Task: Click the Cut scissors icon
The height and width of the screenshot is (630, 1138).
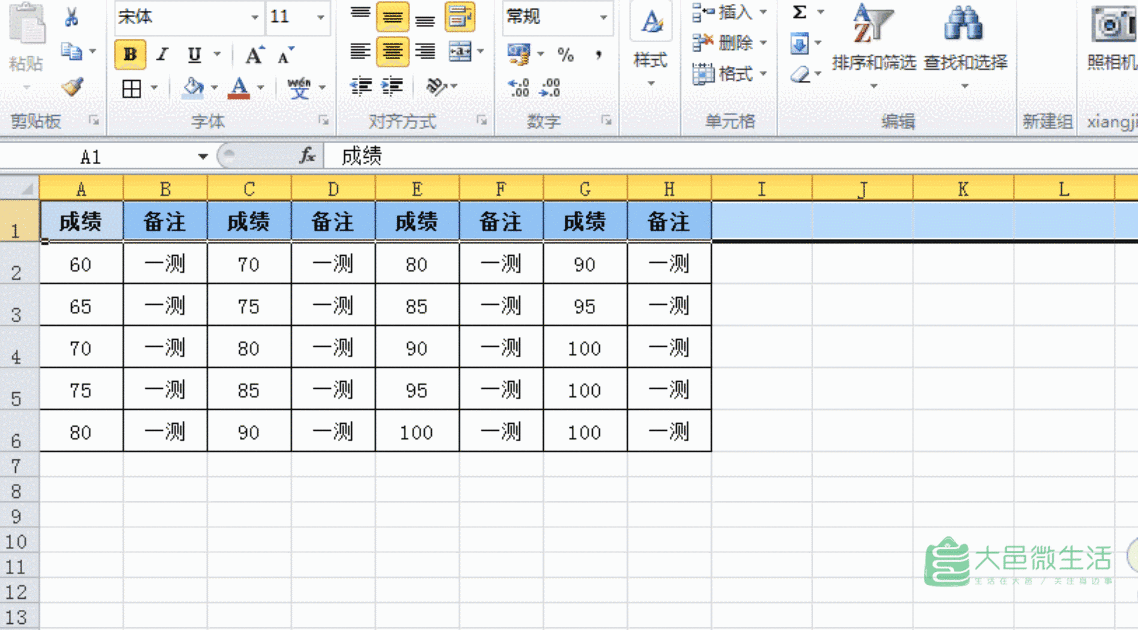Action: tap(71, 18)
